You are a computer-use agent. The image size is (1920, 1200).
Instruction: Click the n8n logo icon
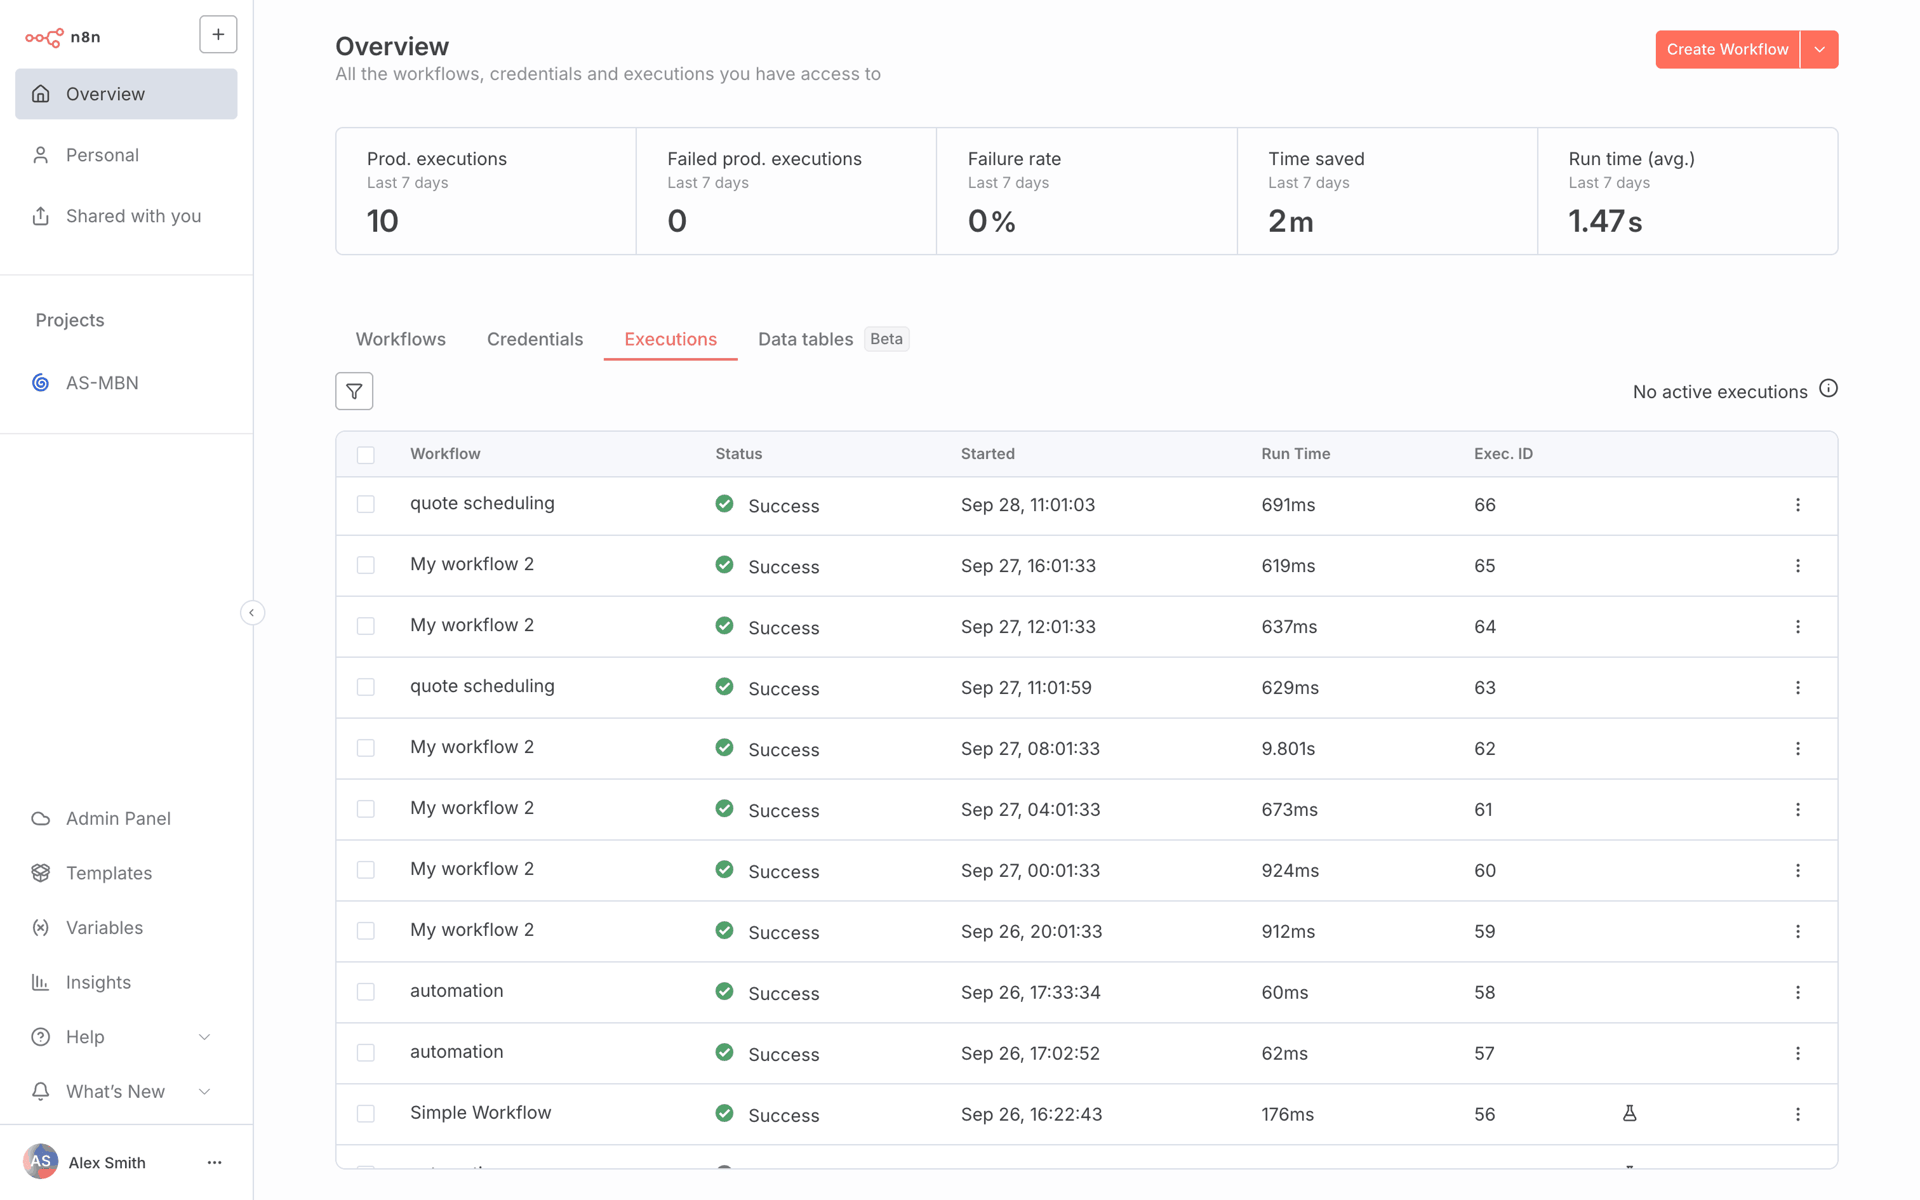pyautogui.click(x=44, y=37)
